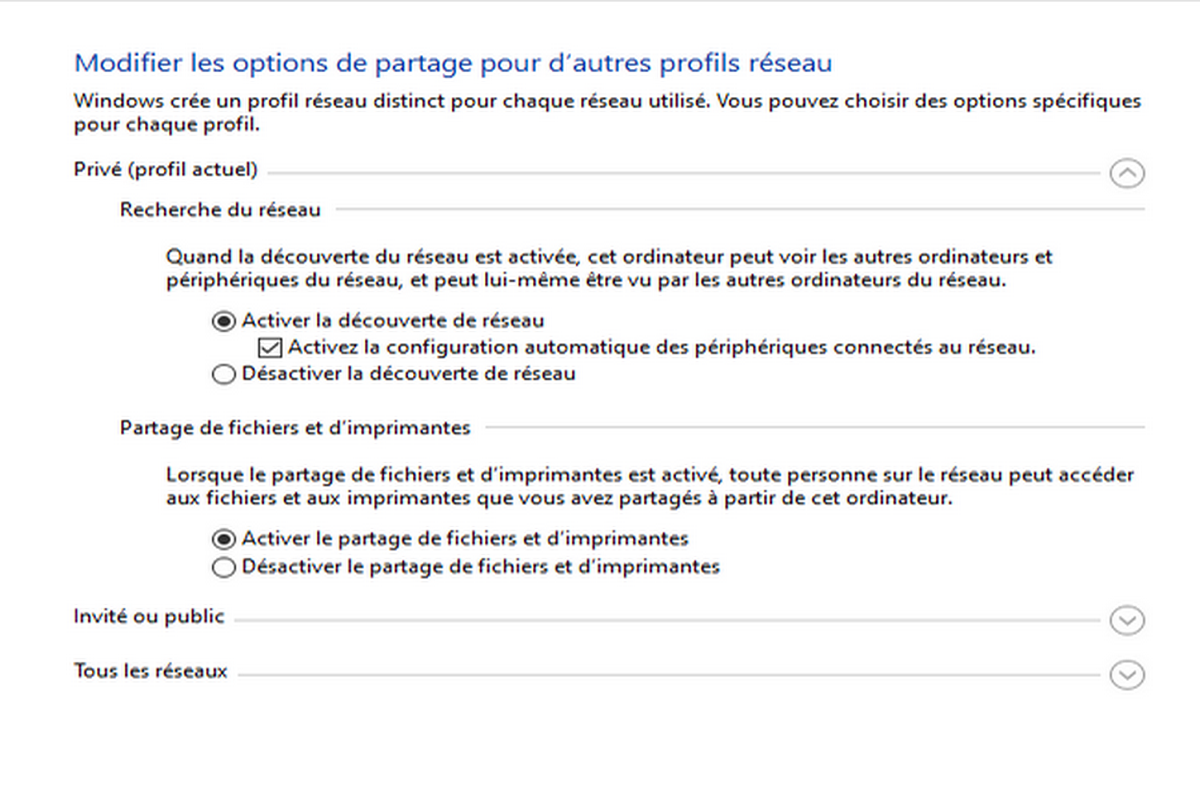
Task: Select Activer le partage de fichiers radio button
Action: (x=223, y=539)
